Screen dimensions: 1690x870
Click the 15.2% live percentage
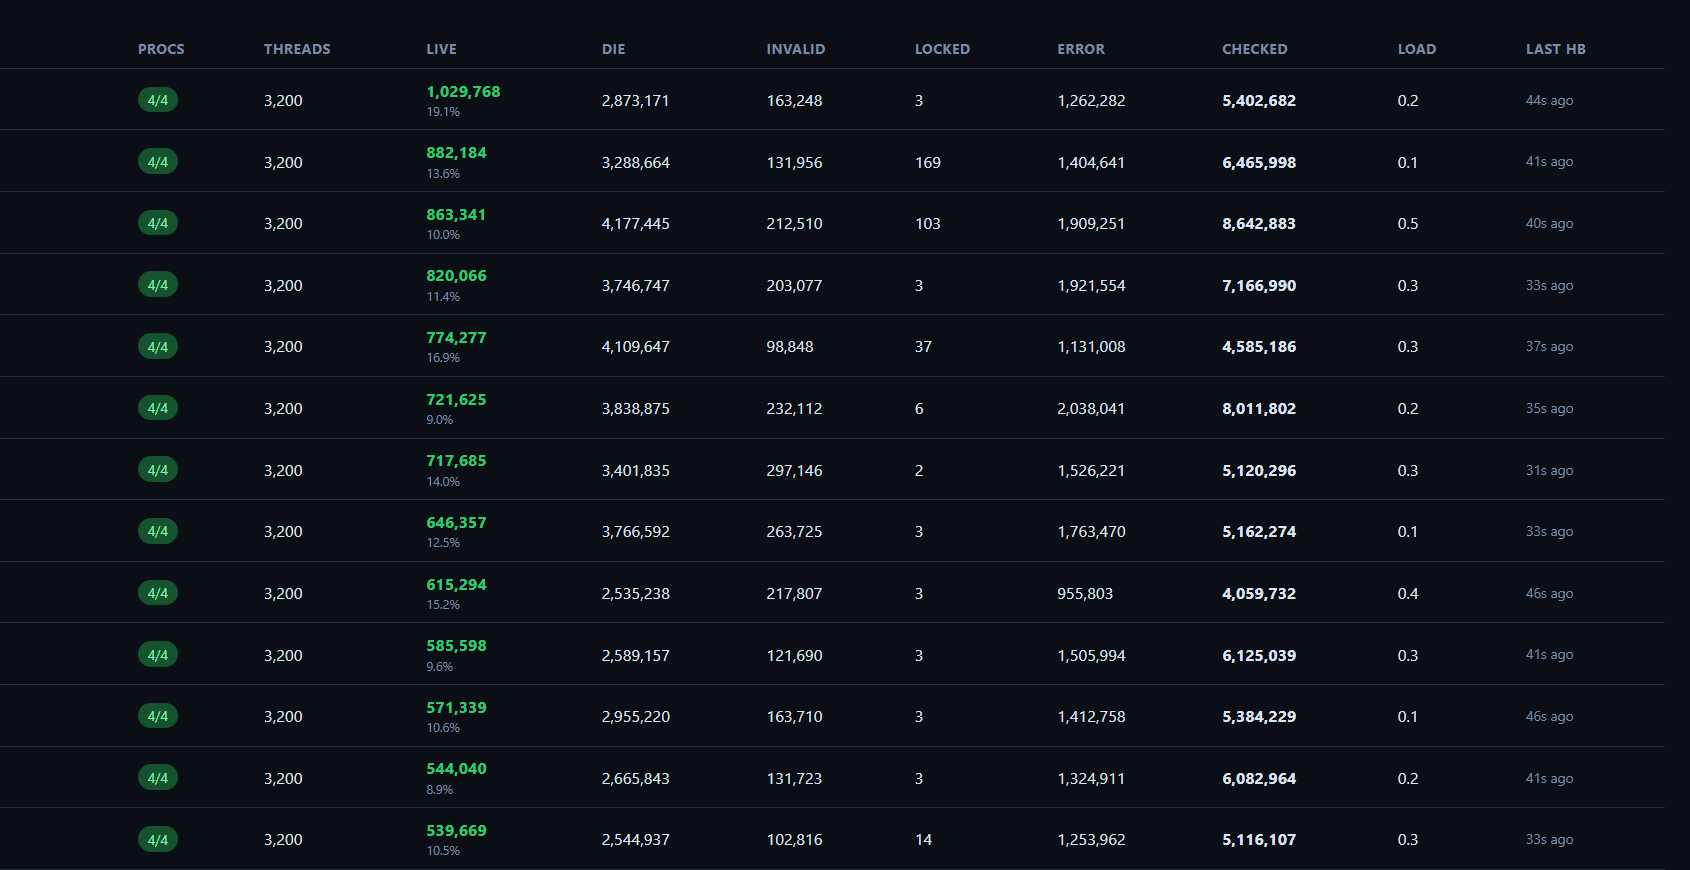(443, 605)
